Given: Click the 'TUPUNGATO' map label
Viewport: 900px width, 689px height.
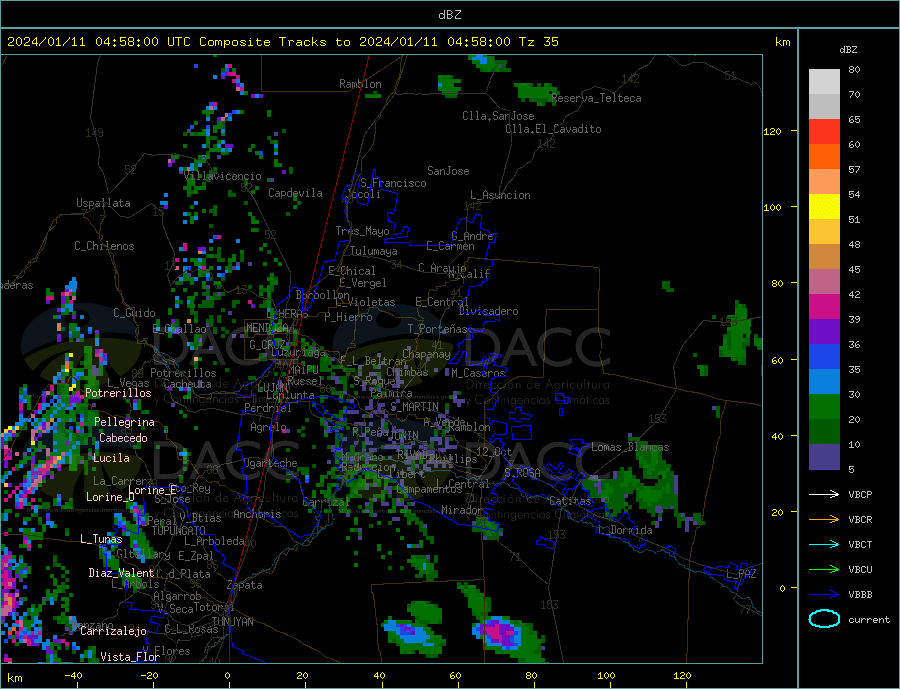Looking at the screenshot, I should [x=178, y=531].
